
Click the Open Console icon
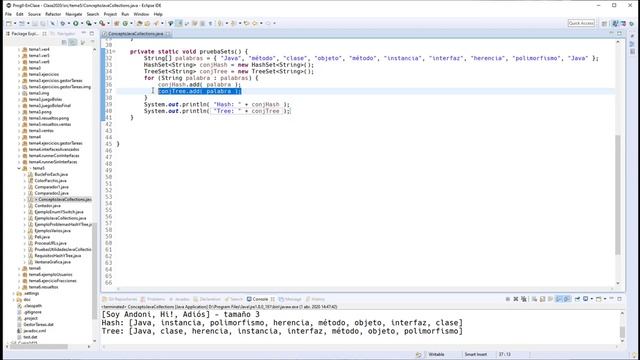click(599, 299)
